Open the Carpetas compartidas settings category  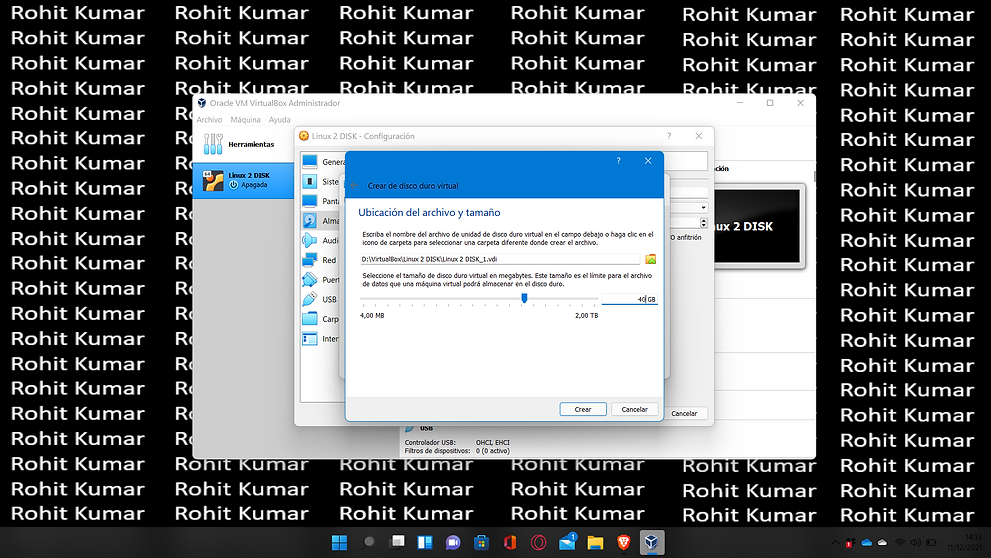coord(323,319)
